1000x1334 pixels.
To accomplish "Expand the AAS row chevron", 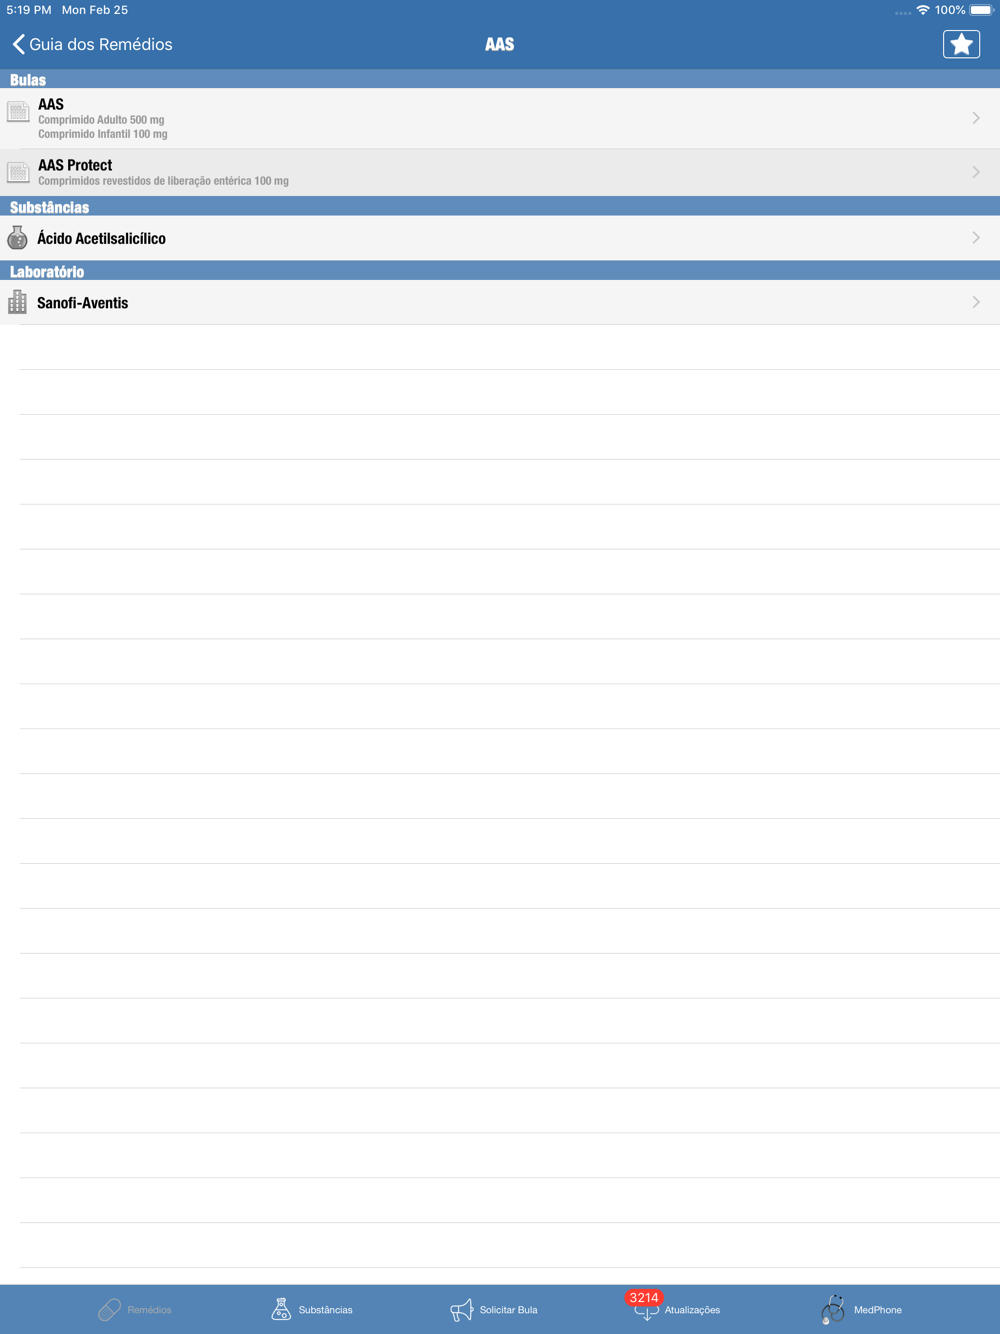I will pyautogui.click(x=976, y=118).
